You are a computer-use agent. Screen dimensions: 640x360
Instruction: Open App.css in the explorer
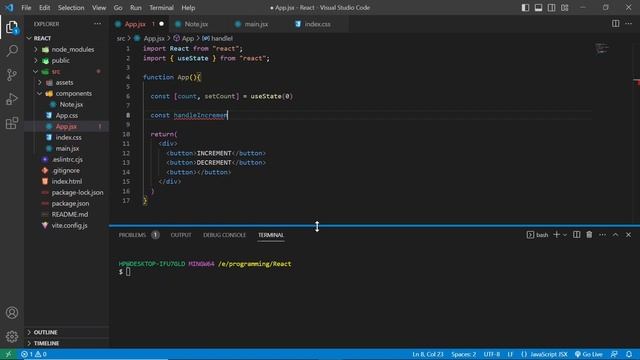point(67,116)
